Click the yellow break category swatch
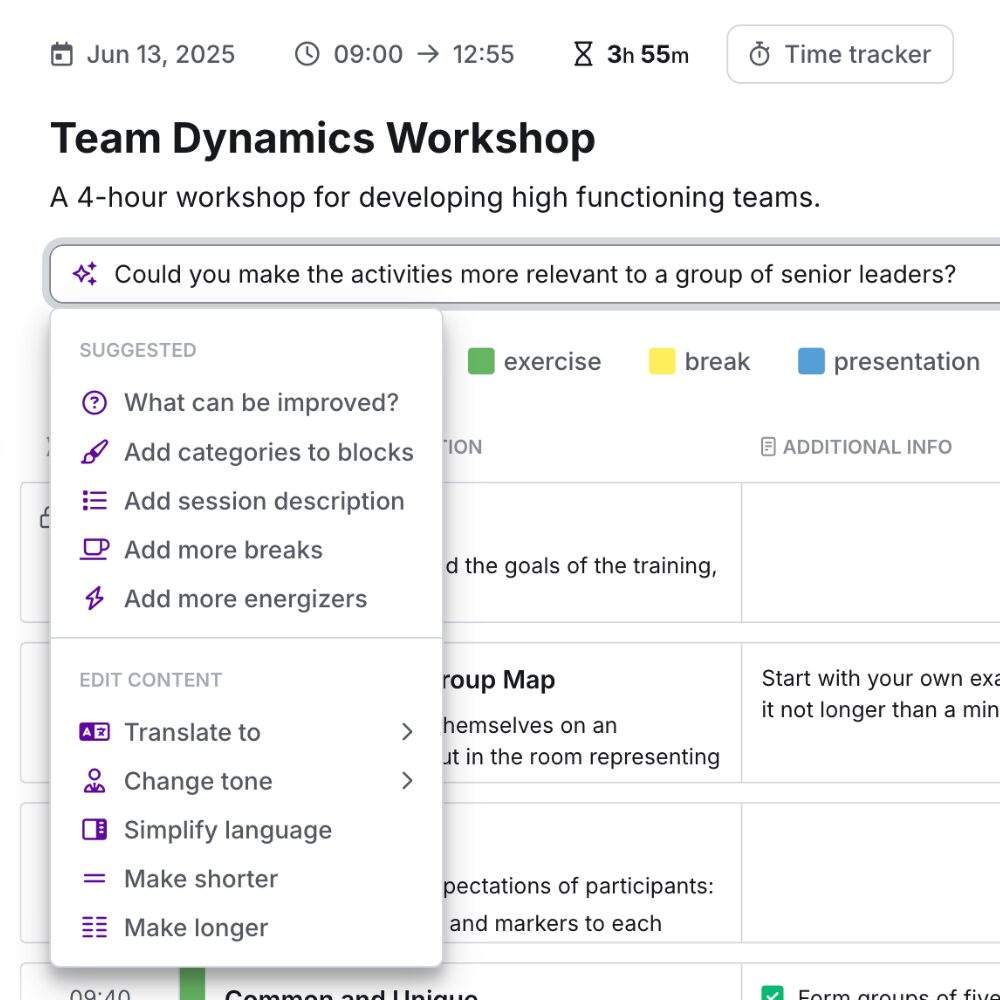Viewport: 1000px width, 1000px height. point(662,361)
